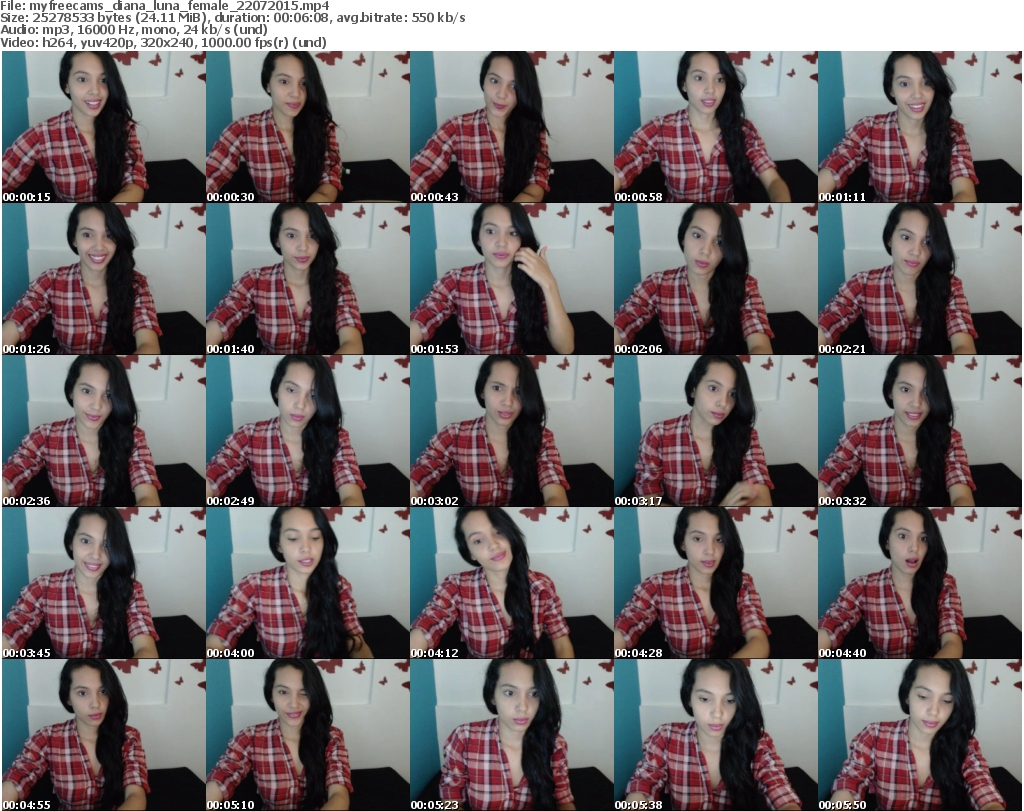The height and width of the screenshot is (811, 1024).
Task: Select the thumbnail stamped 00:00:30
Action: [x=308, y=127]
